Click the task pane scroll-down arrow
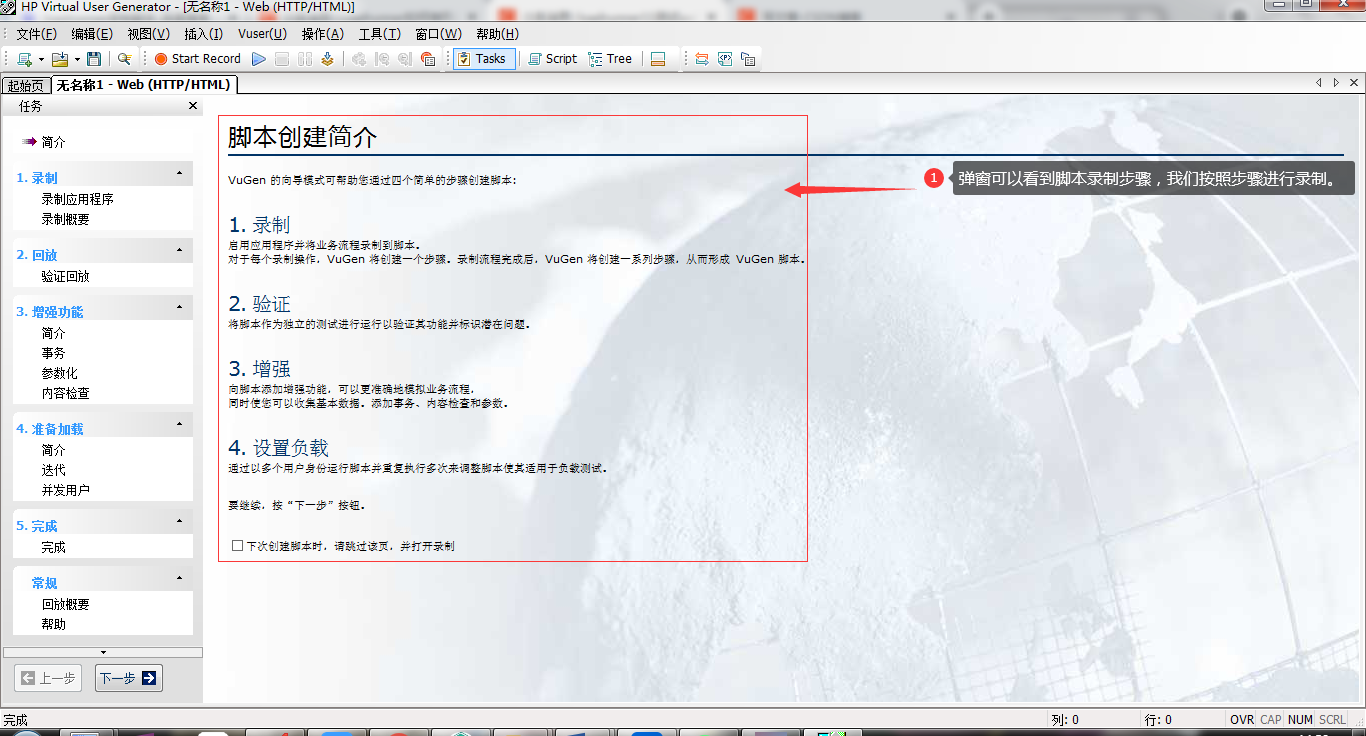1366x736 pixels. (103, 652)
